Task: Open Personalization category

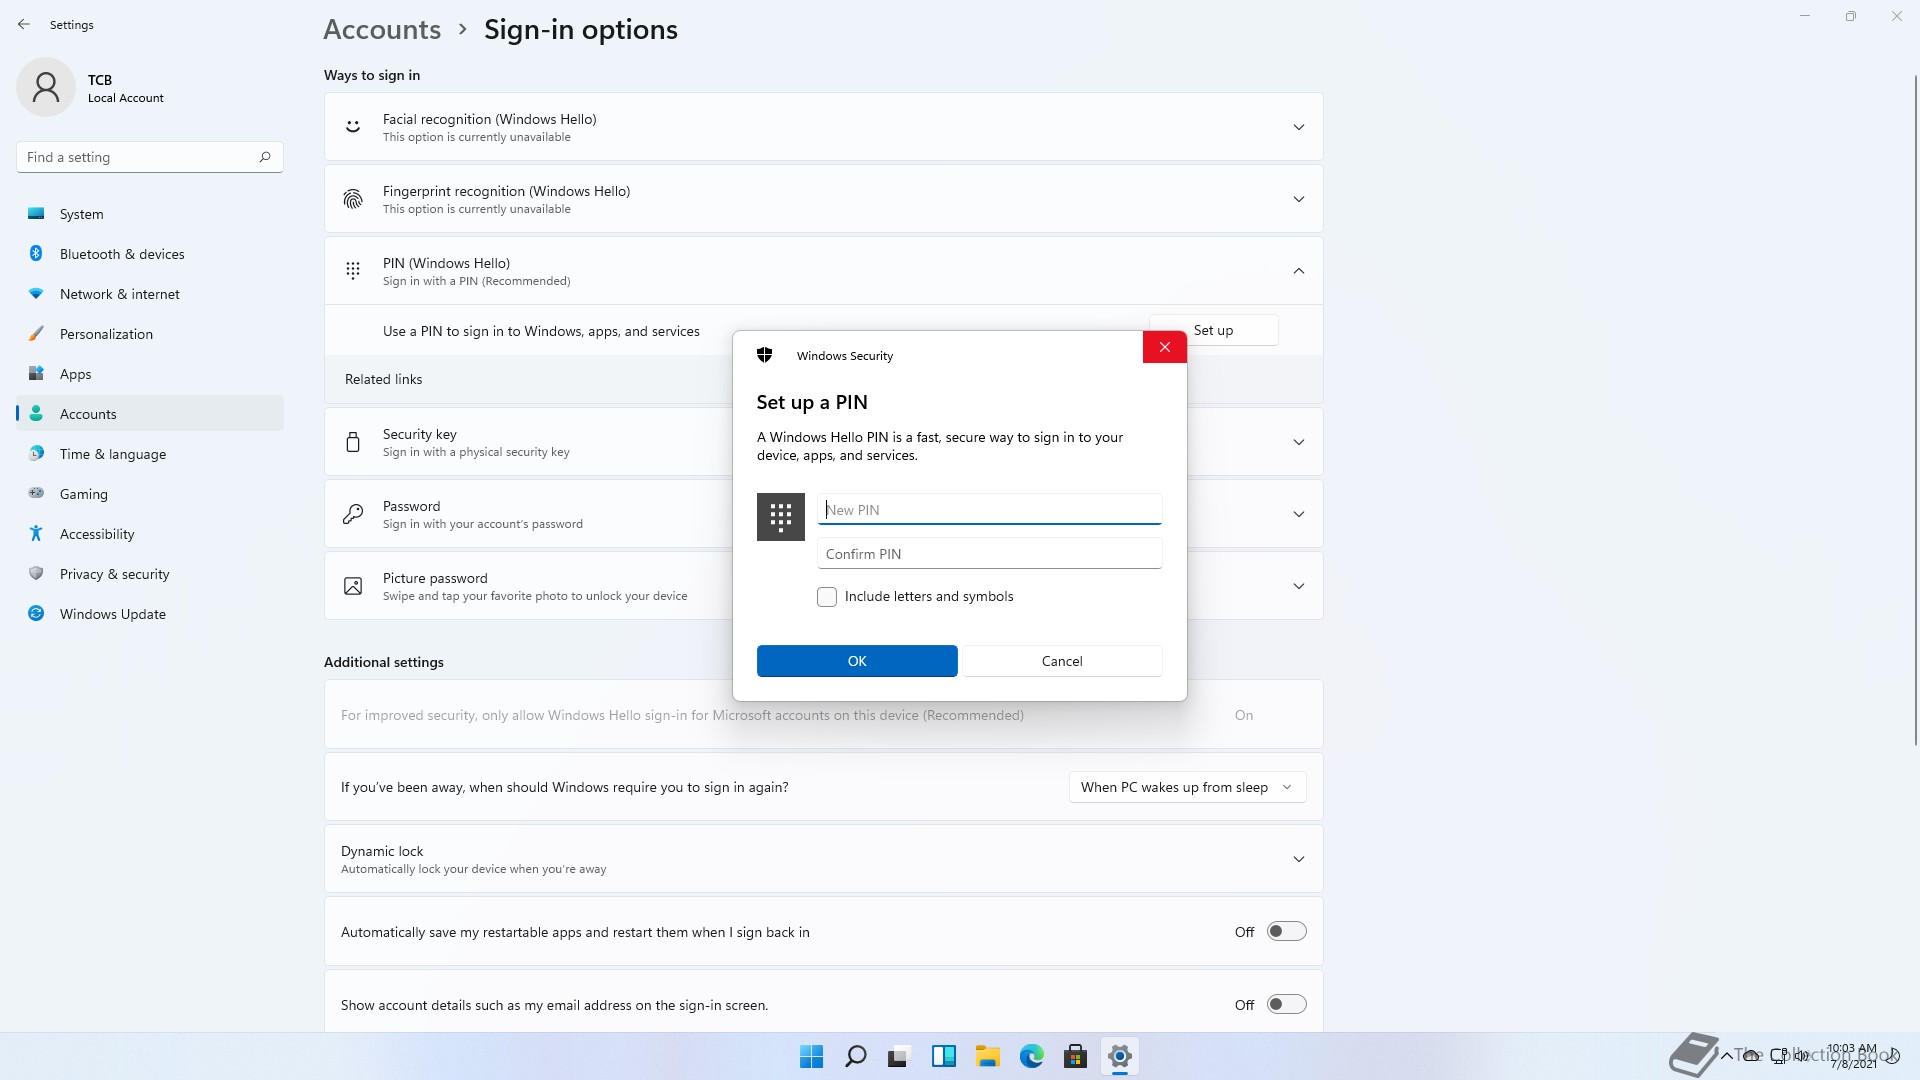Action: pyautogui.click(x=150, y=334)
